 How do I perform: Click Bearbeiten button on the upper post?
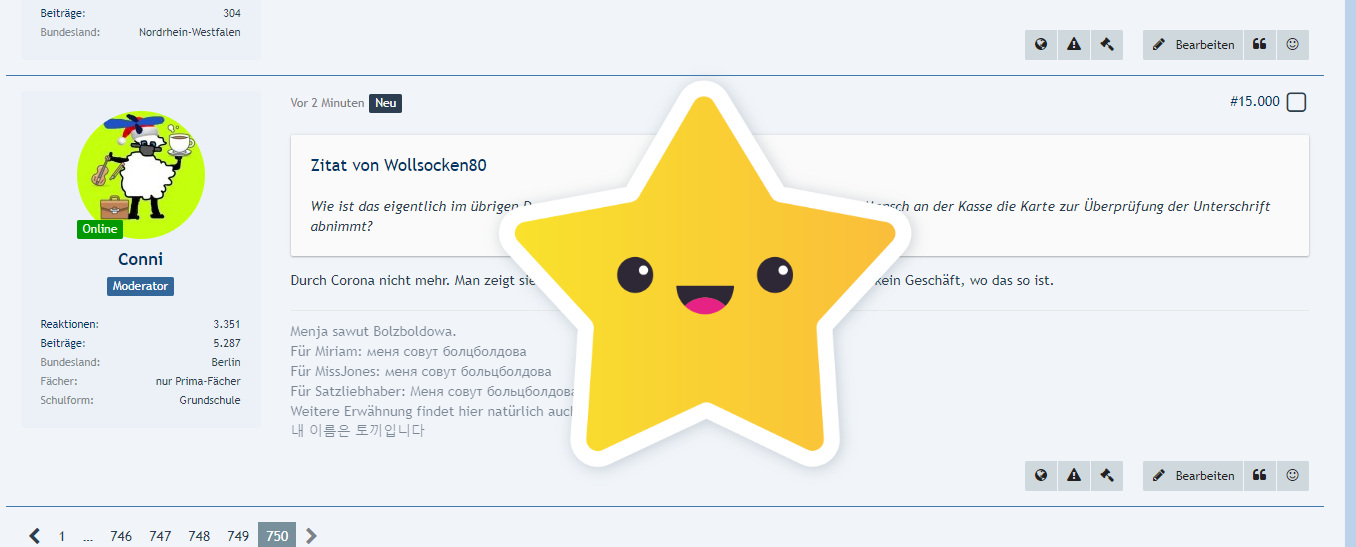(1193, 44)
